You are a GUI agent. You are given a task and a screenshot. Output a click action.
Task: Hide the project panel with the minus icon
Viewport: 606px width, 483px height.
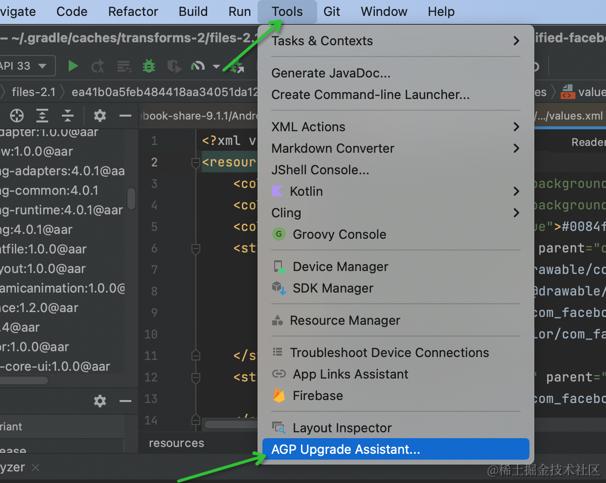click(x=125, y=115)
